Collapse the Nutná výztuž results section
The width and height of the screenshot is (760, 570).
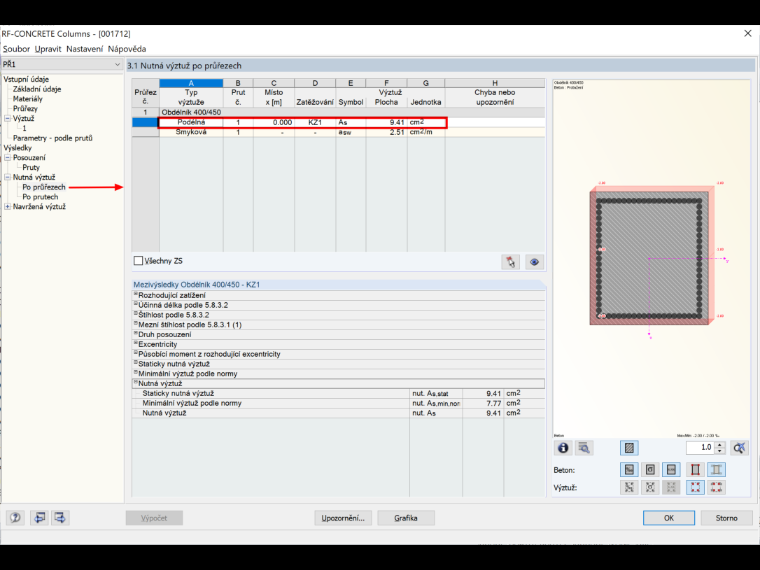(136, 382)
